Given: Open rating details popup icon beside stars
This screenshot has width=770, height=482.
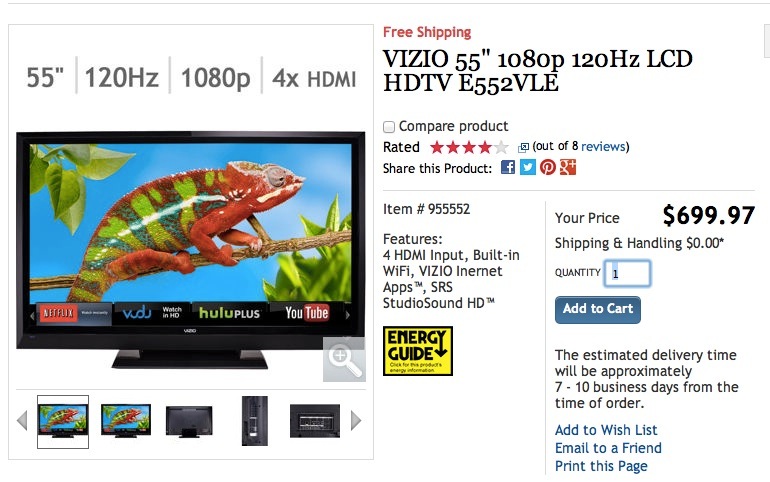Looking at the screenshot, I should click(x=523, y=147).
